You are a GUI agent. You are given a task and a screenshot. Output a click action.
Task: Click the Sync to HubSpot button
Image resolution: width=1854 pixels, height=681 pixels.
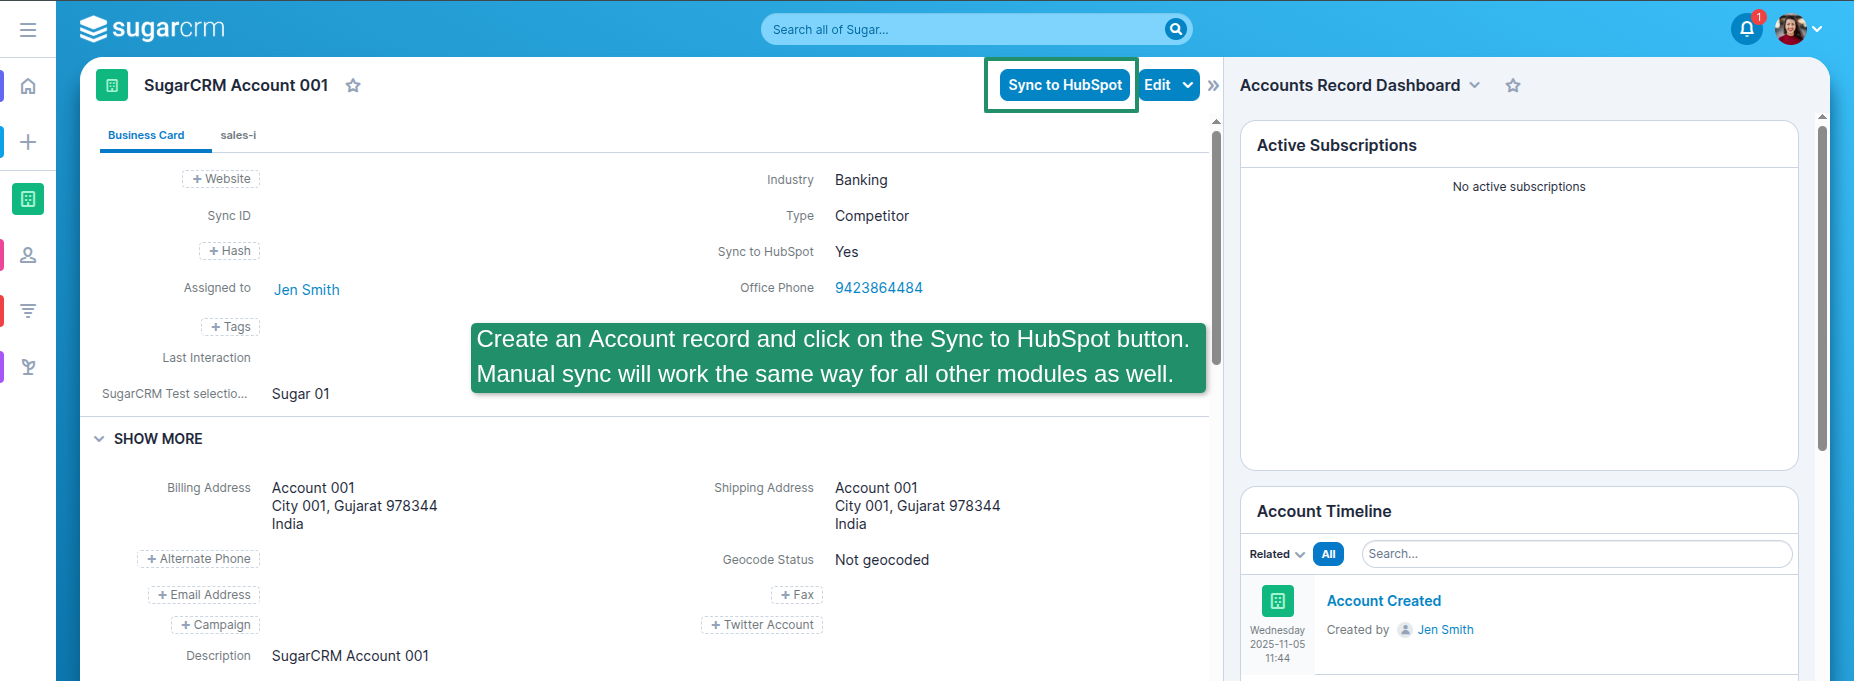(x=1065, y=85)
